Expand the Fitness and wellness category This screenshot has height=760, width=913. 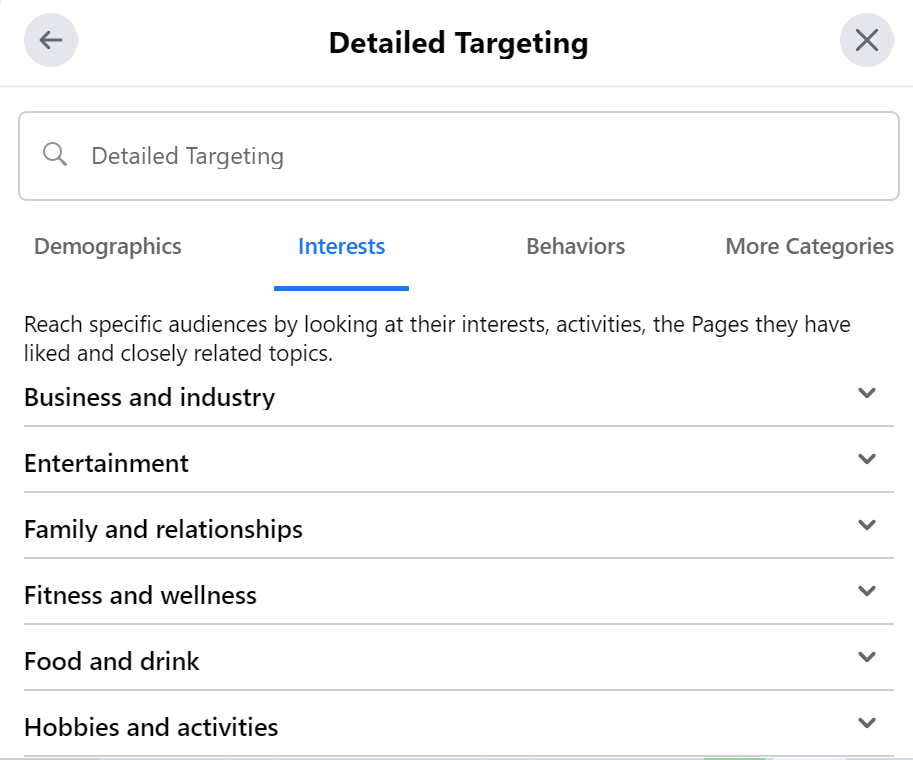tap(866, 591)
